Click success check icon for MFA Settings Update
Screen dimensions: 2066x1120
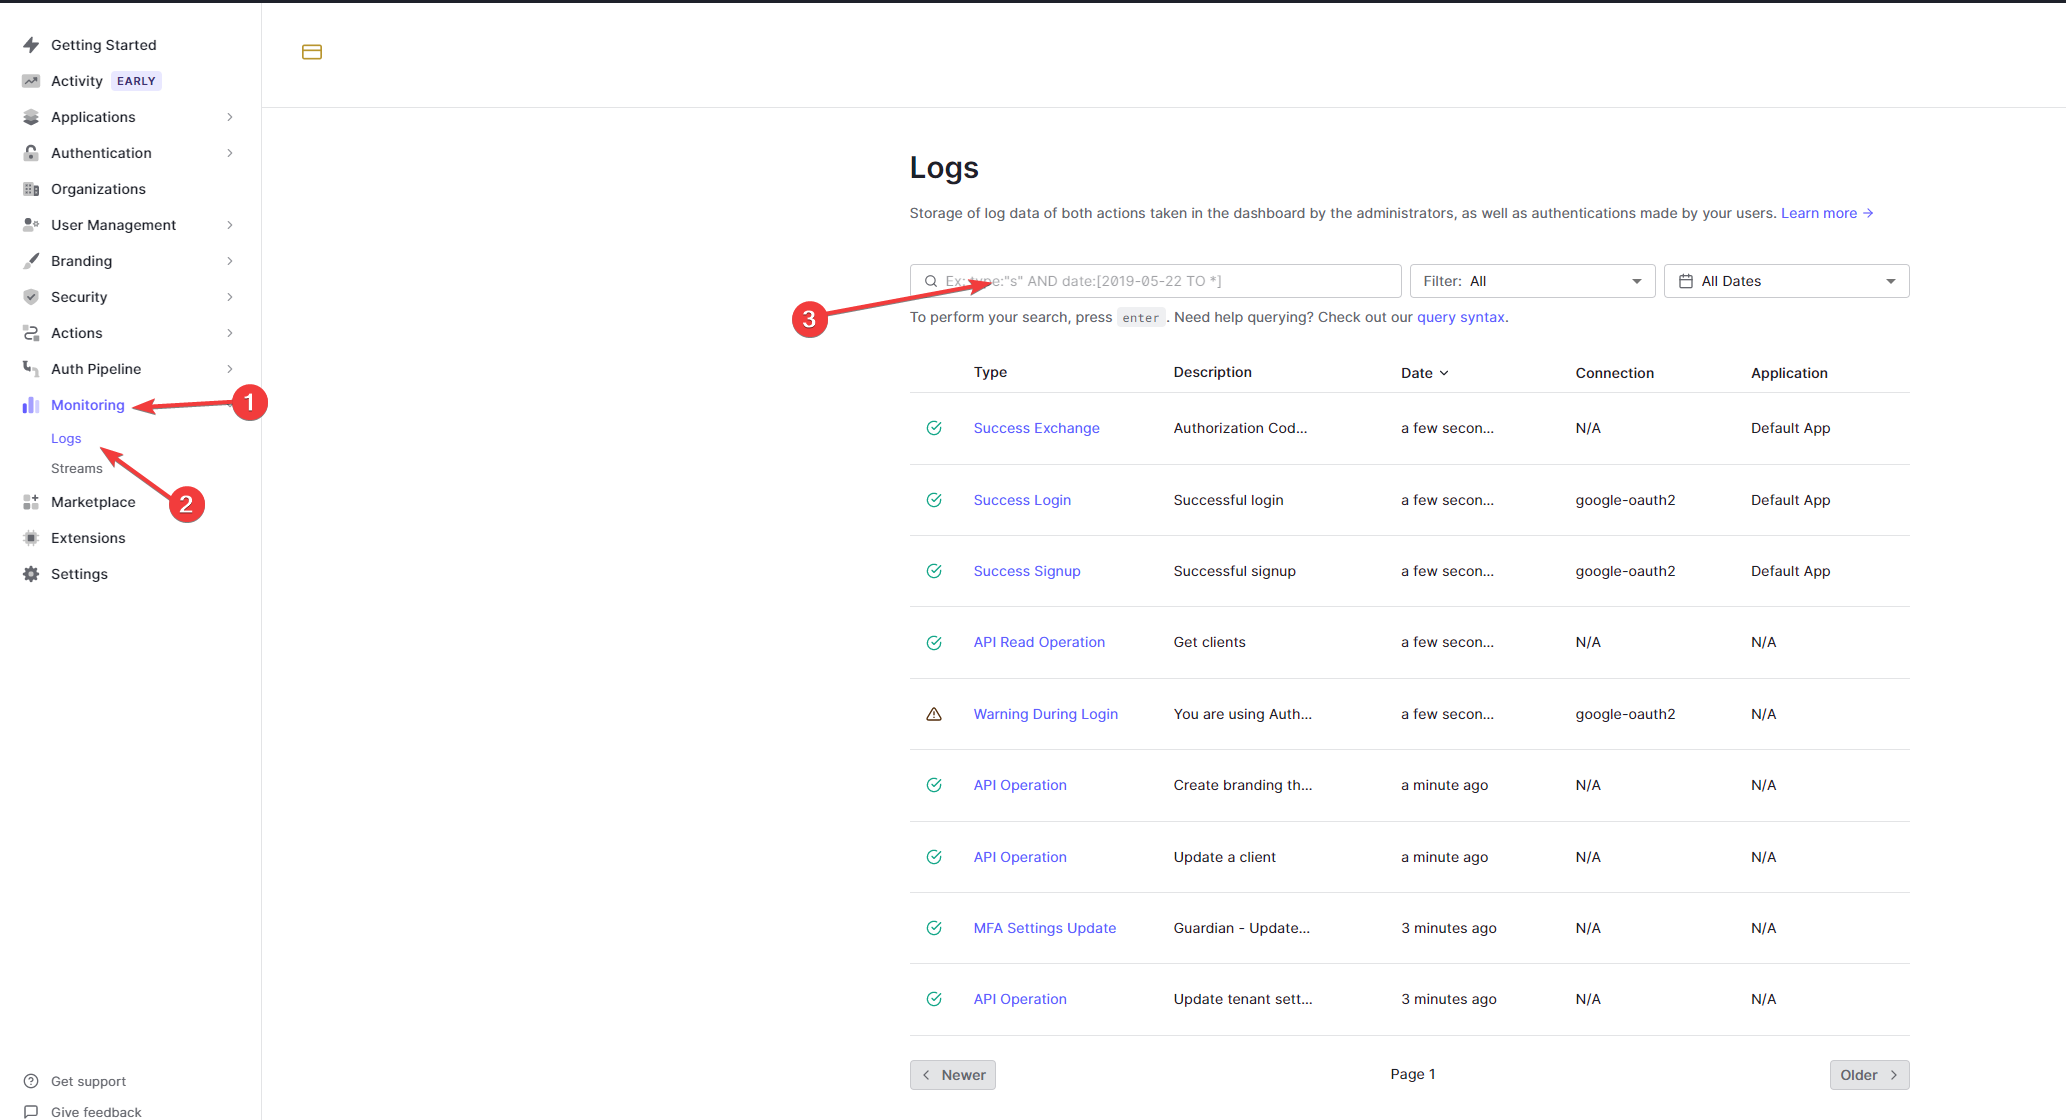[x=934, y=928]
